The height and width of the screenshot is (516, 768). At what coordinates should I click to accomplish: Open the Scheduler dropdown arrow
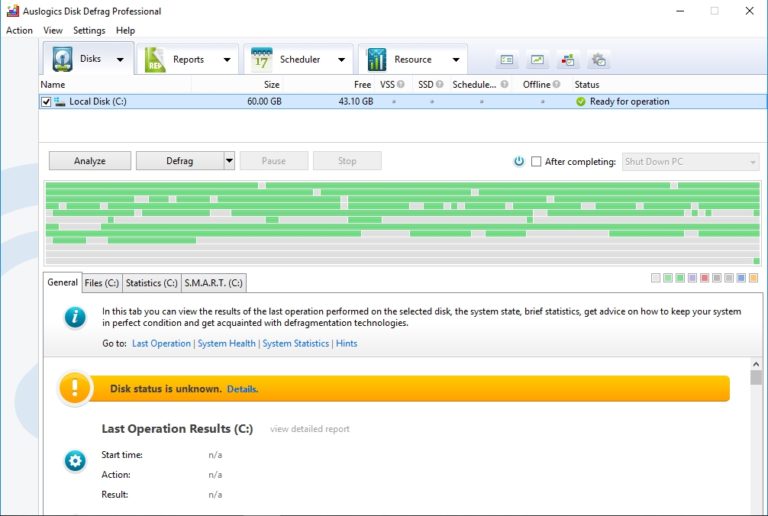(341, 60)
